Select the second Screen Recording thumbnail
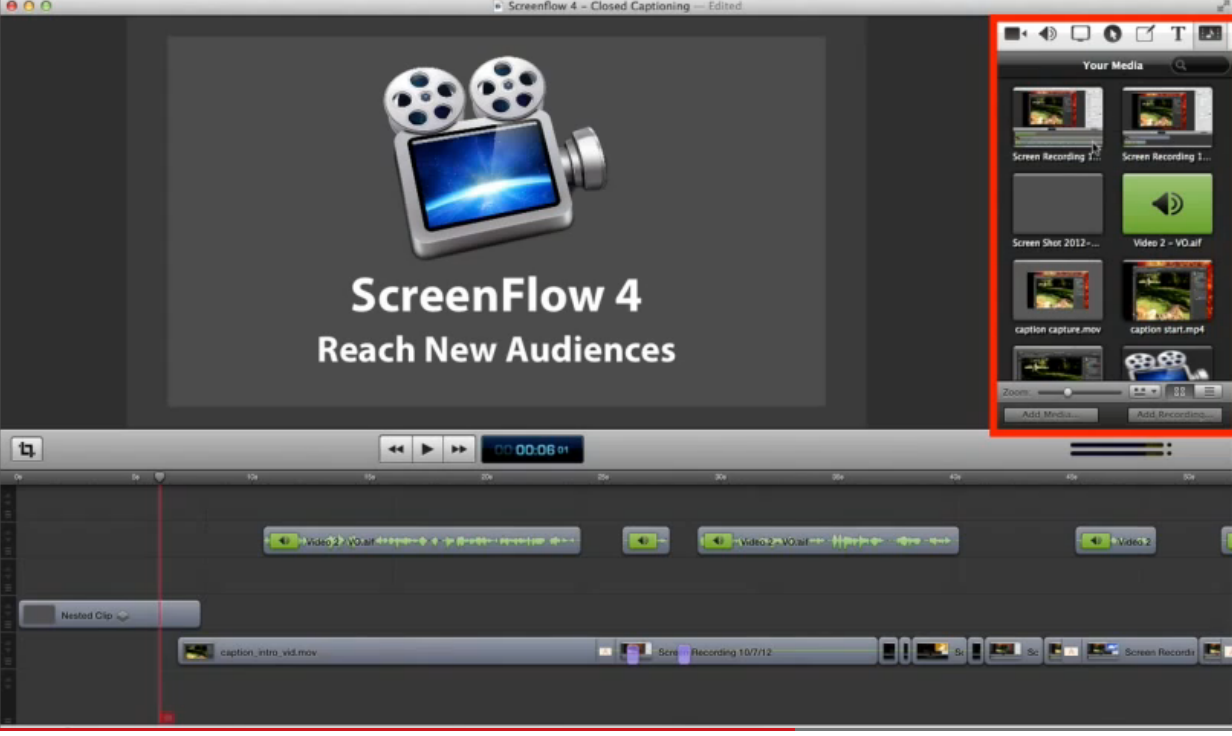 point(1167,118)
